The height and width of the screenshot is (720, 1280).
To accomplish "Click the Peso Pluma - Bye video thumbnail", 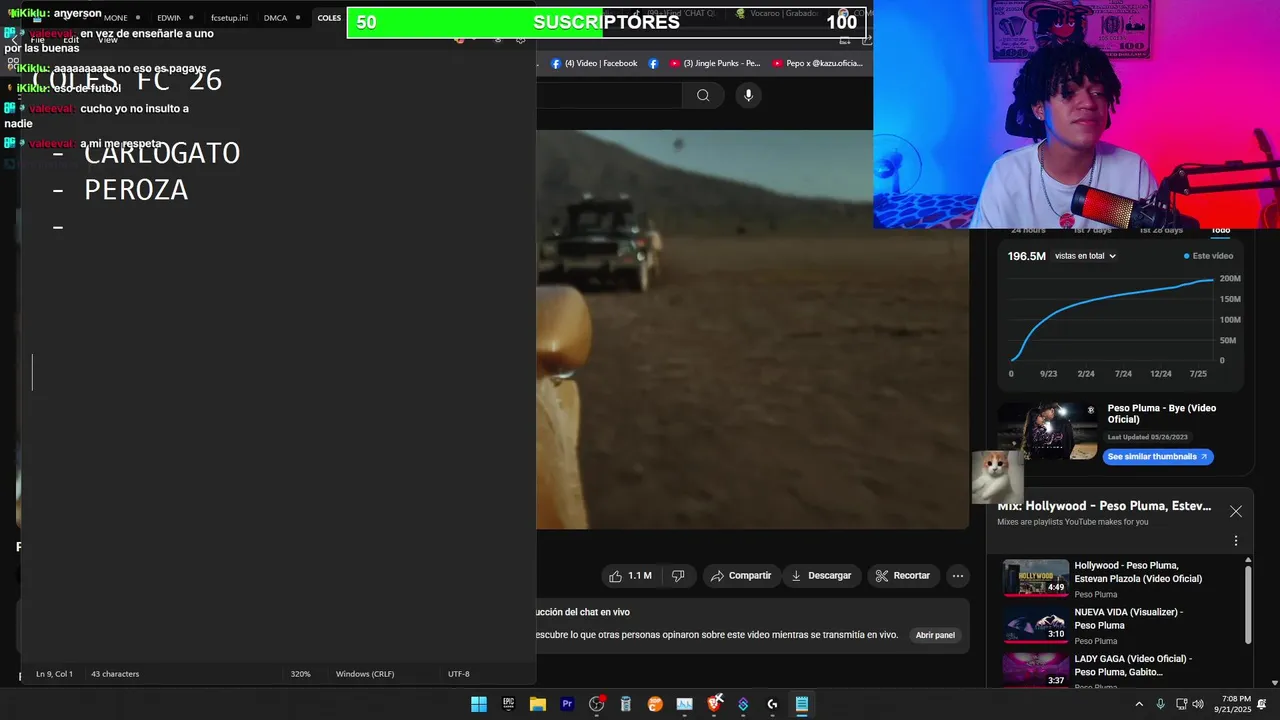I will pyautogui.click(x=1047, y=432).
